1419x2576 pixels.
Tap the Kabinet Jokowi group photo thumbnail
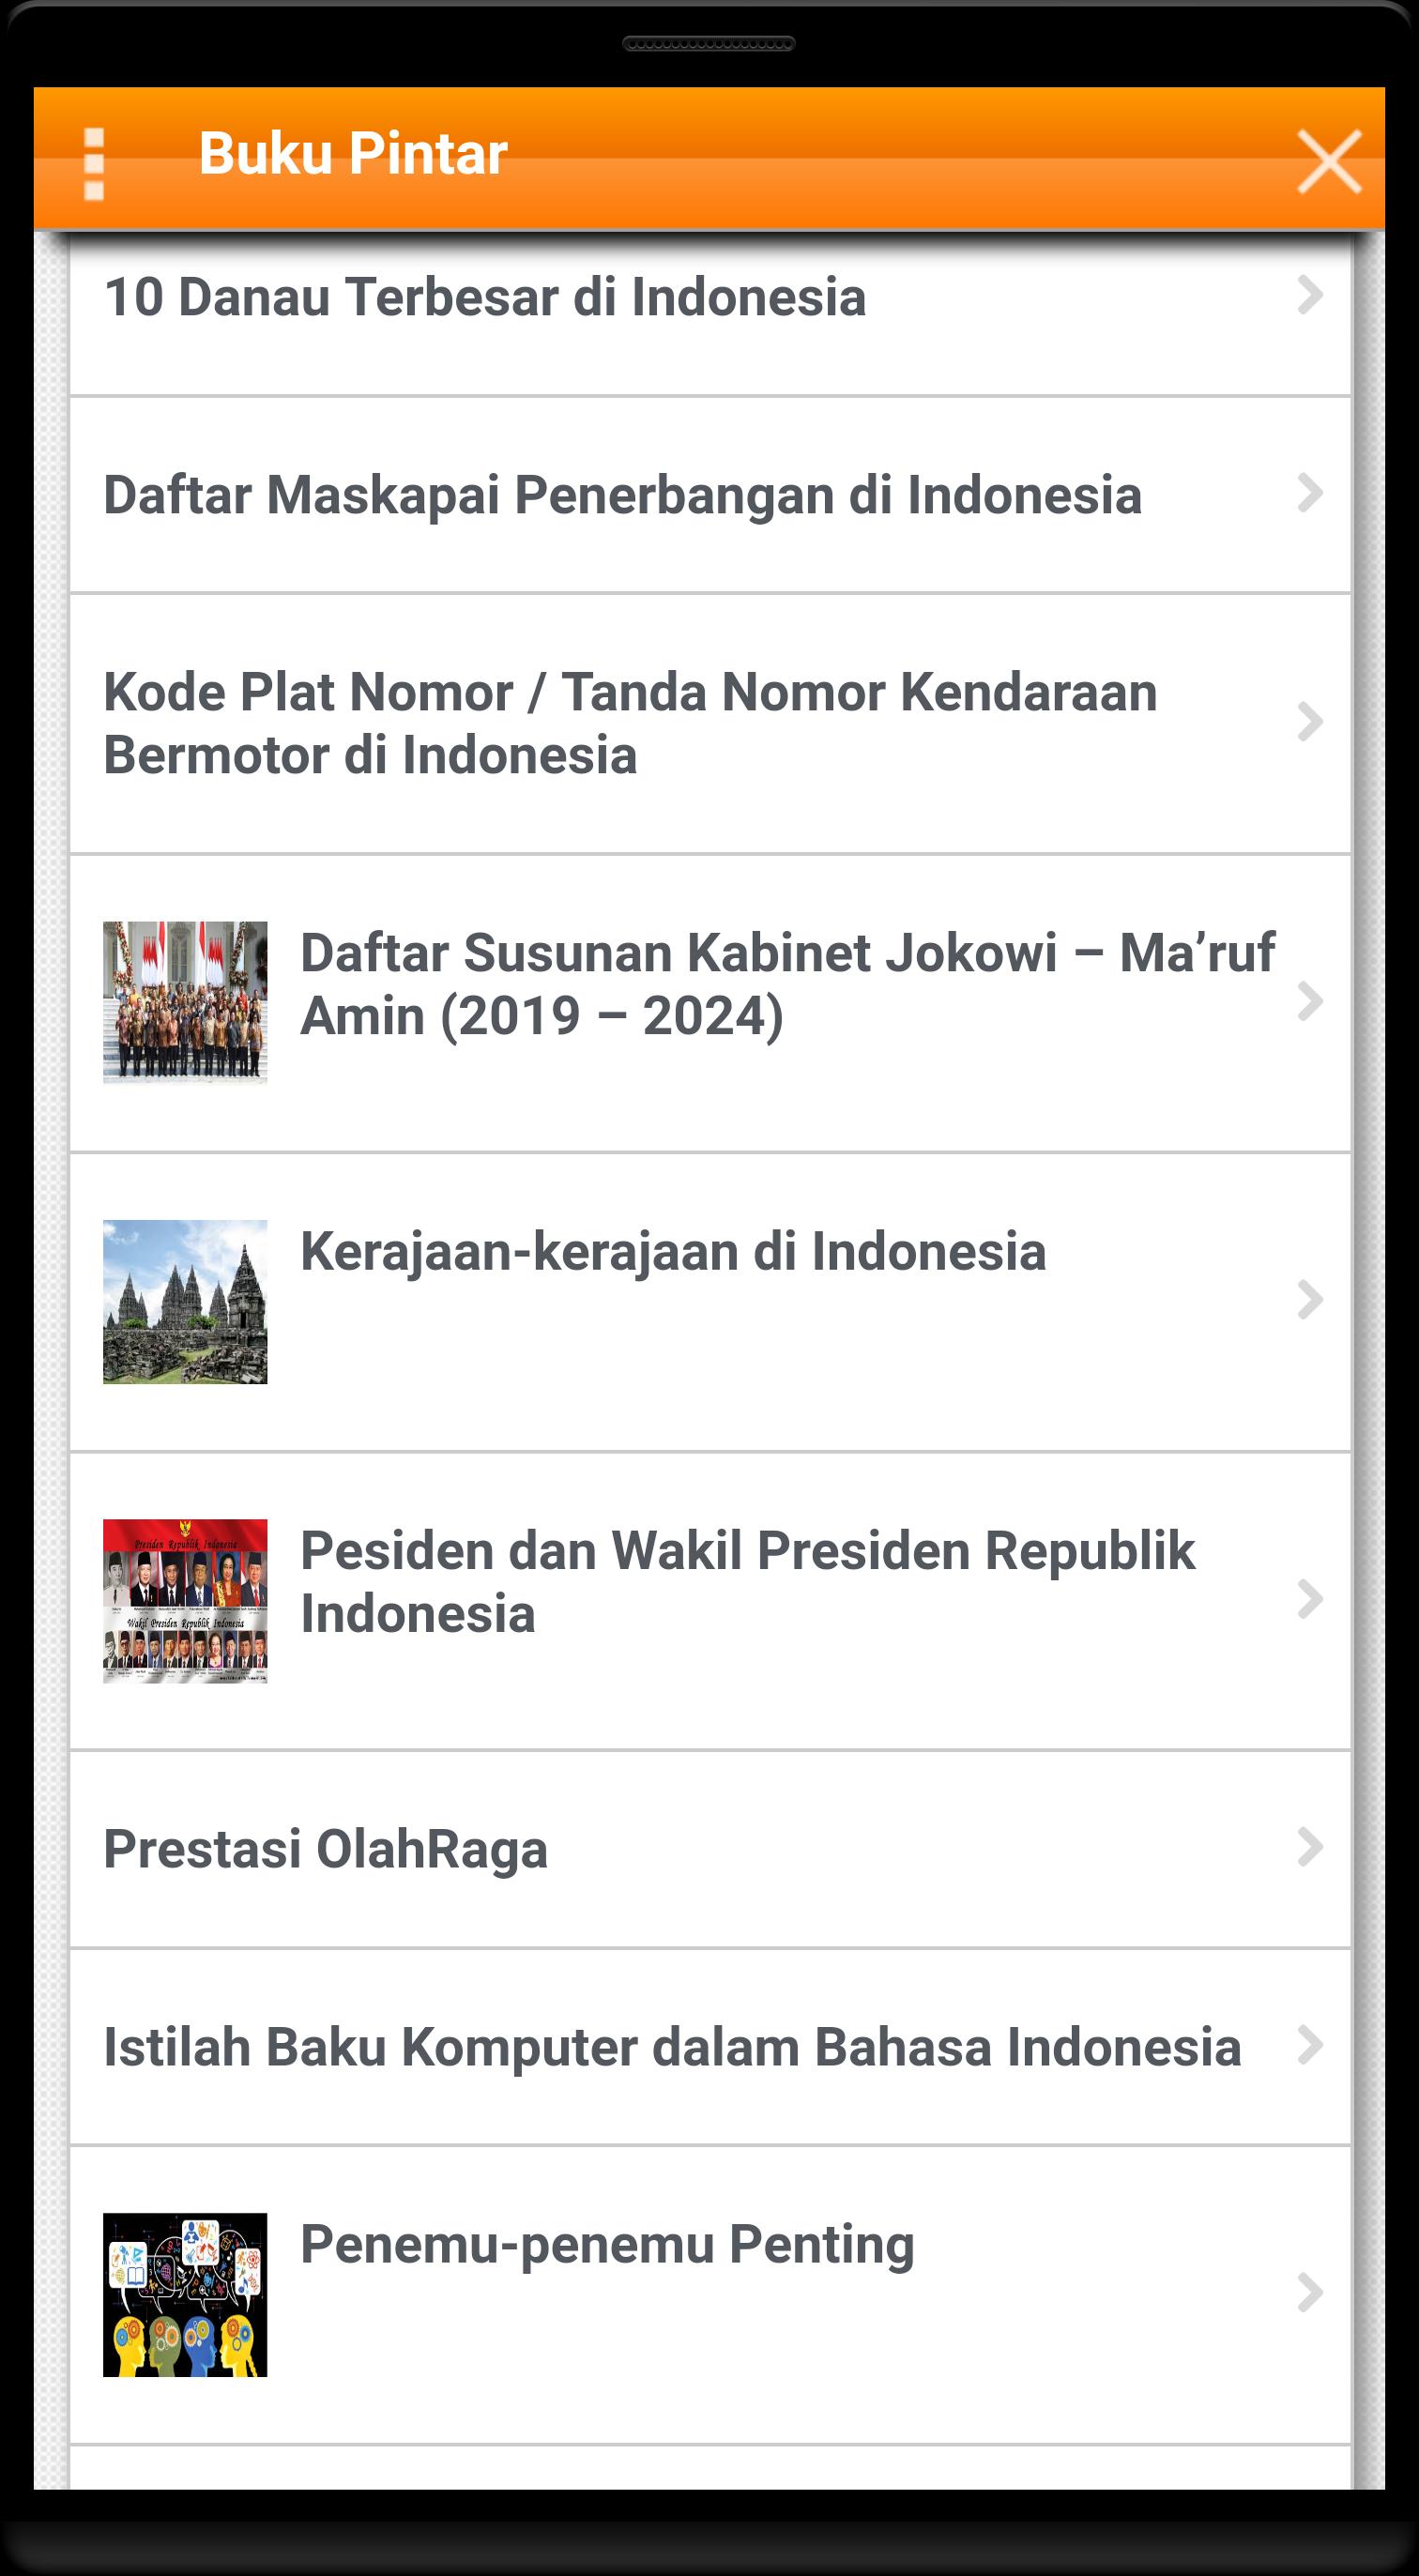(185, 1002)
